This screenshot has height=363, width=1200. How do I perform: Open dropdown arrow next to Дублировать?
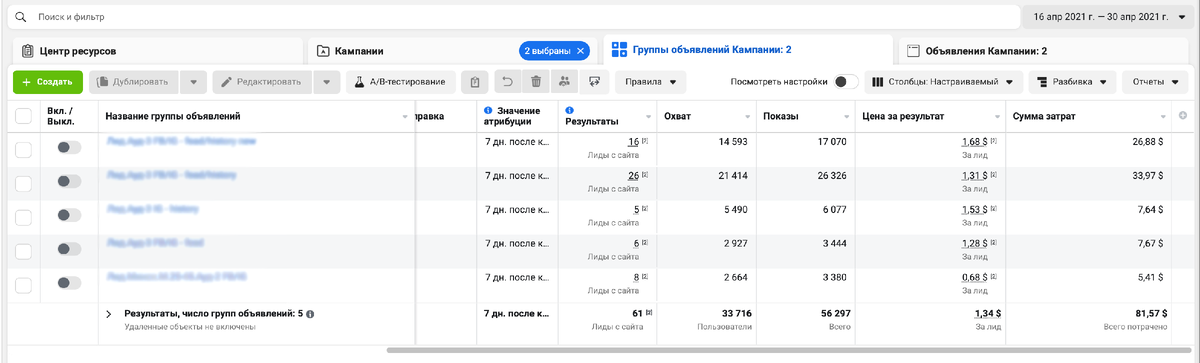coord(195,82)
